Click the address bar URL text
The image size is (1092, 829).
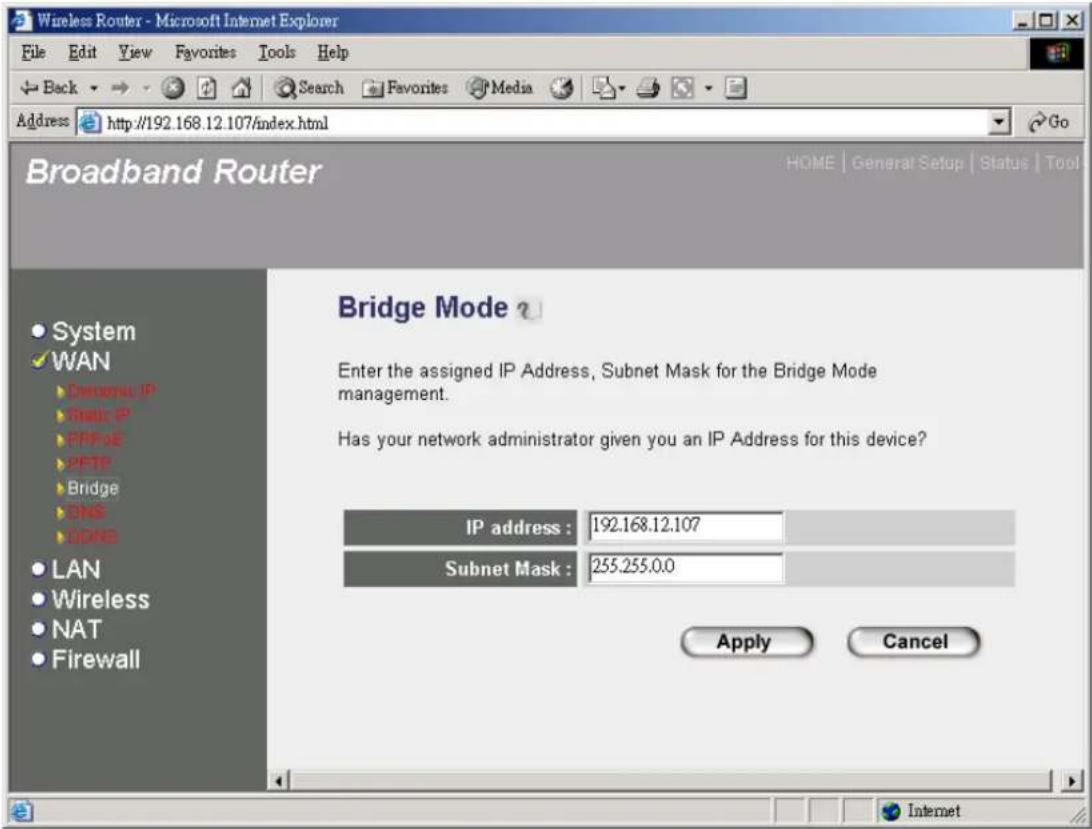point(217,123)
